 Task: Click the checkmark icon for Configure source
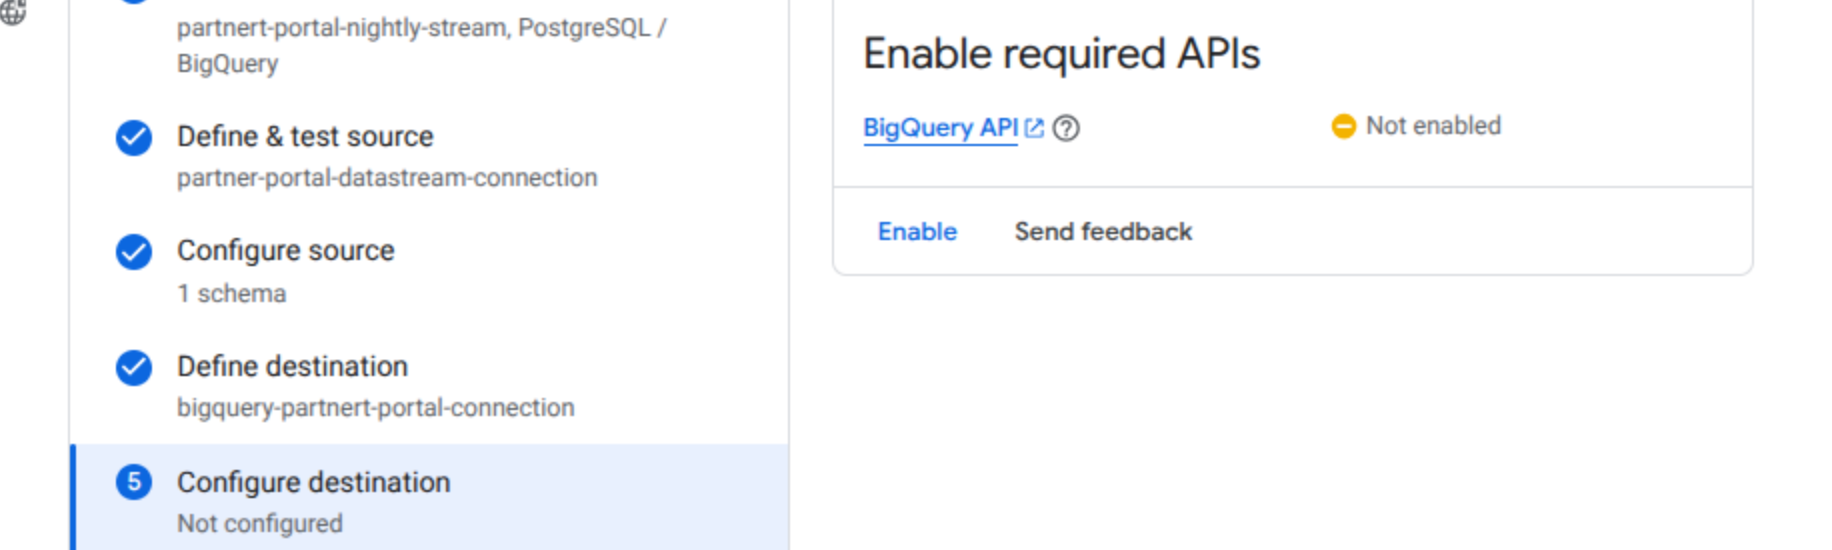tap(134, 251)
